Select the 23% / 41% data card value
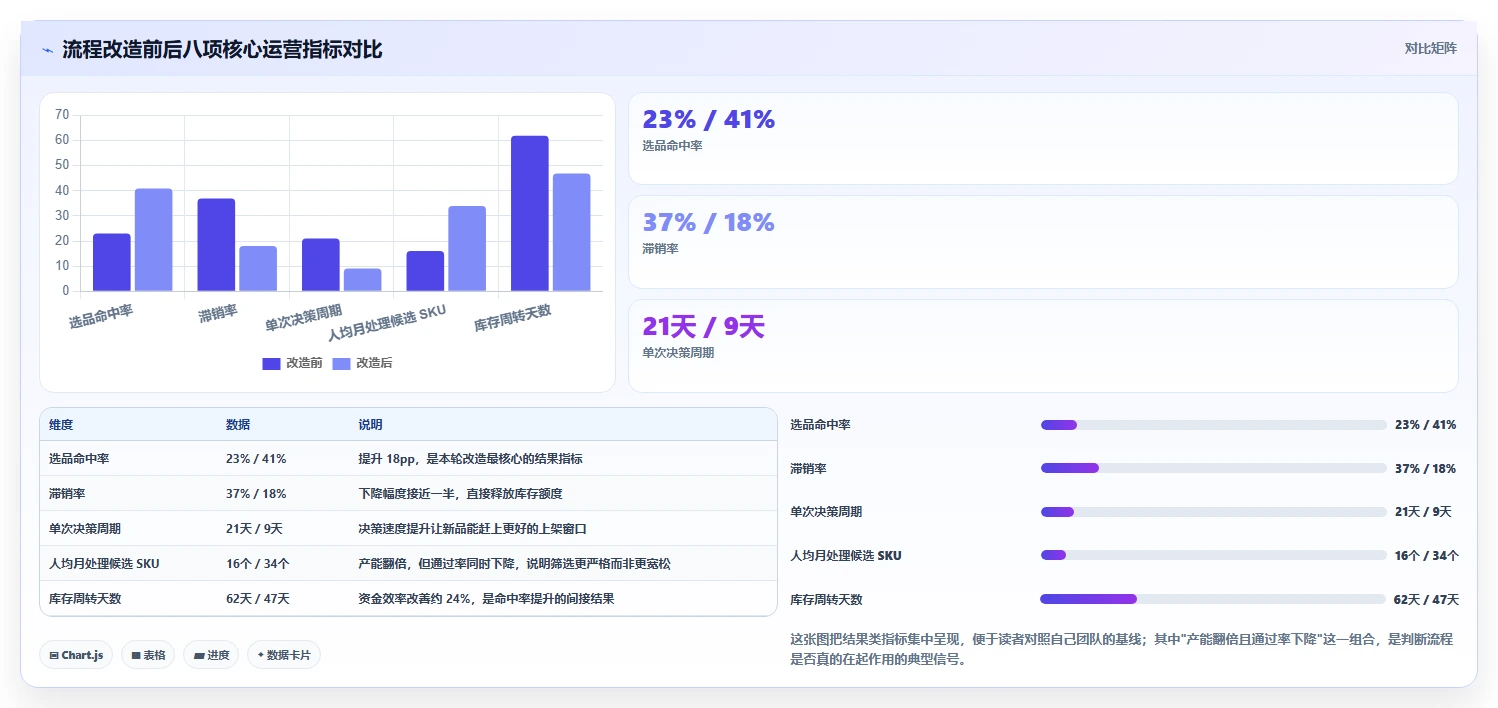The image size is (1498, 708). tap(709, 119)
